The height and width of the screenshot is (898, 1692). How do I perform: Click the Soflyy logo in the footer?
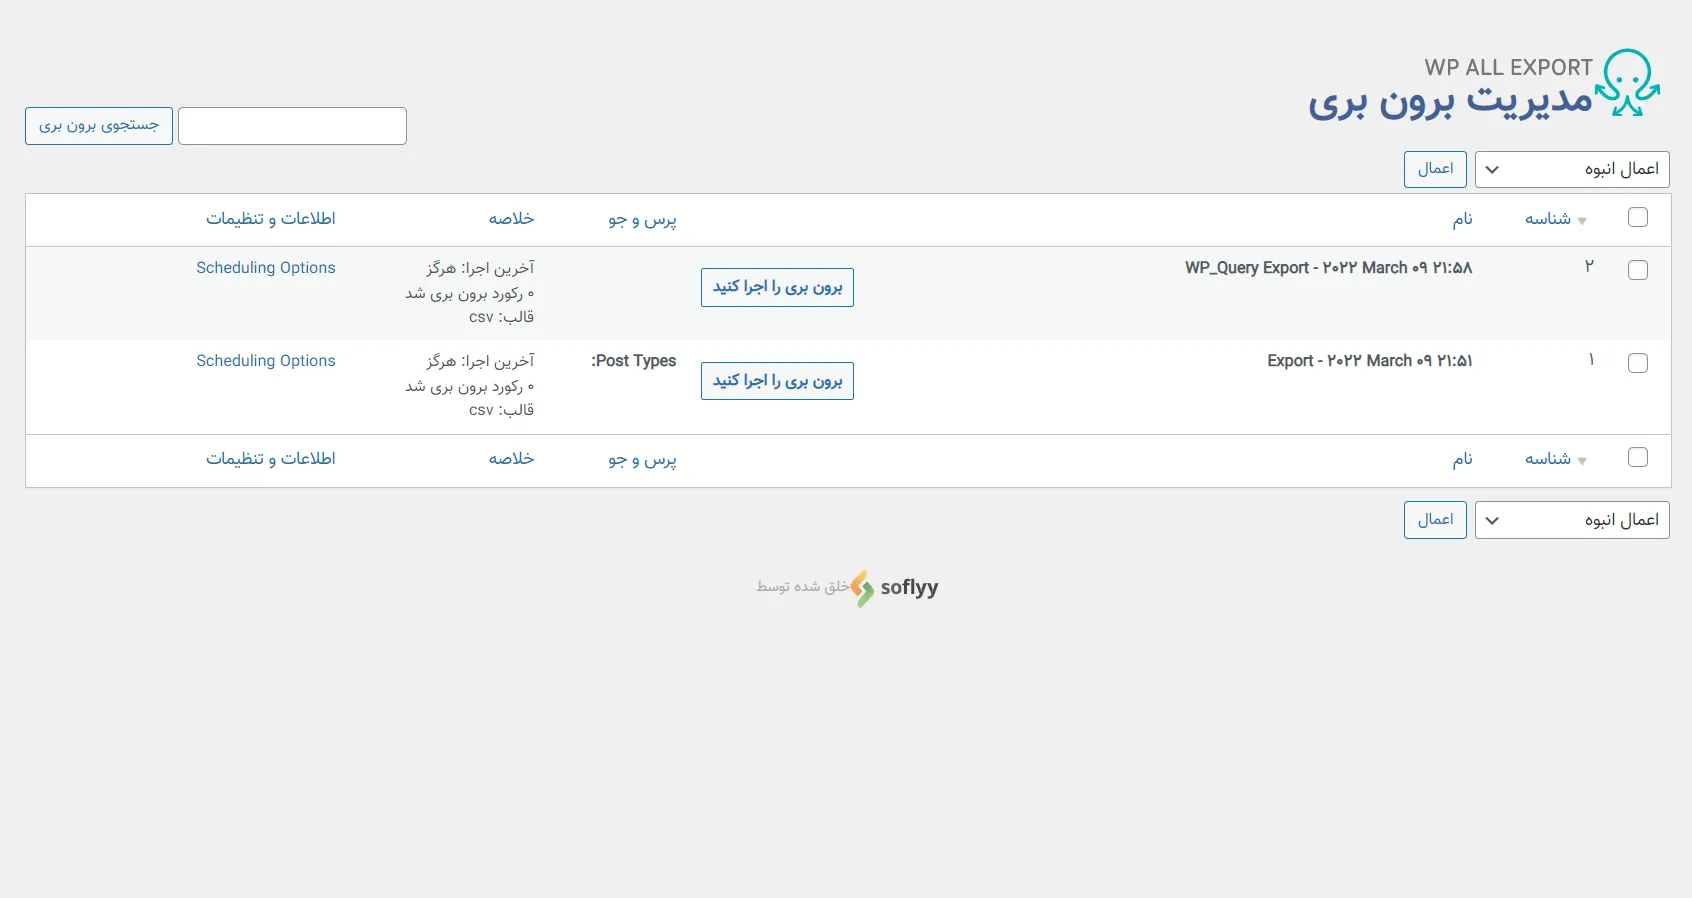894,588
